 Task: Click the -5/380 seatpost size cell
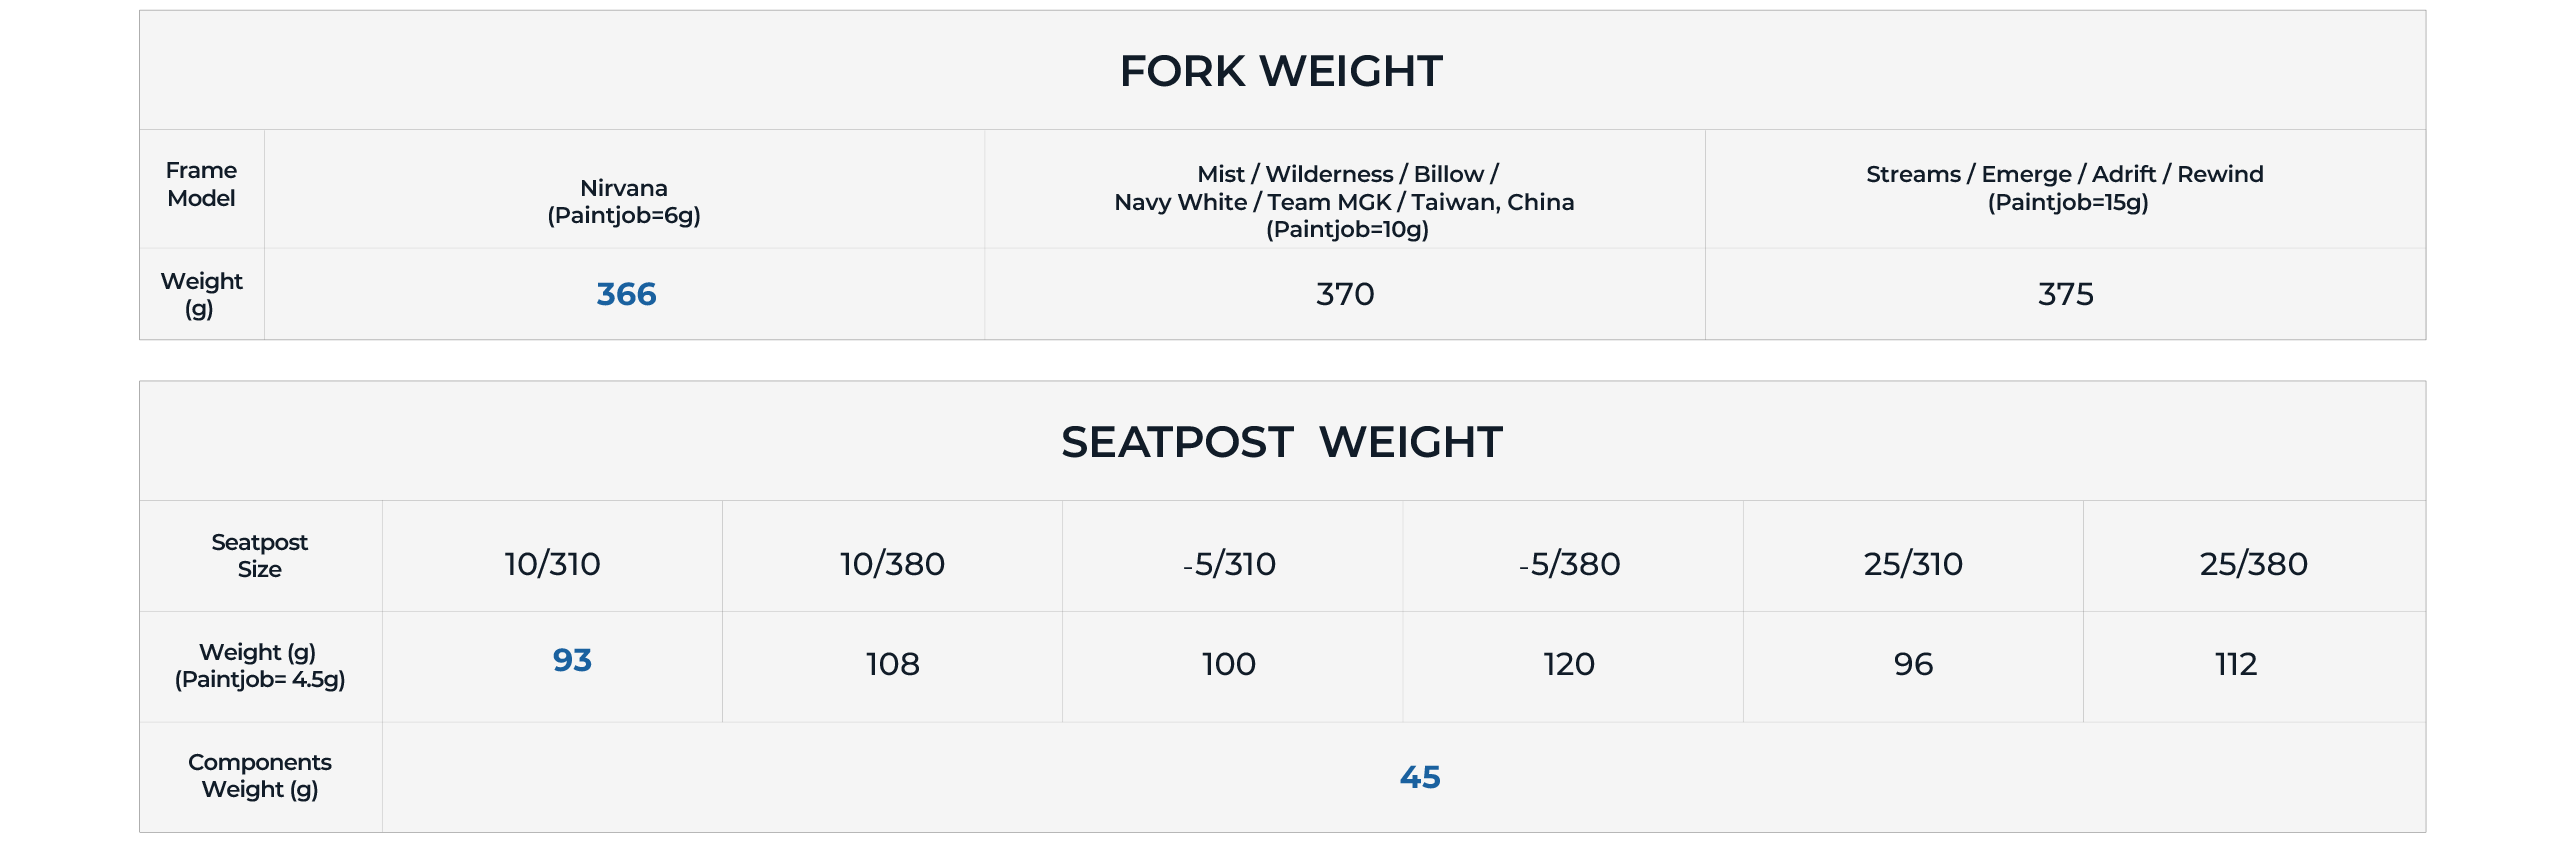1569,564
